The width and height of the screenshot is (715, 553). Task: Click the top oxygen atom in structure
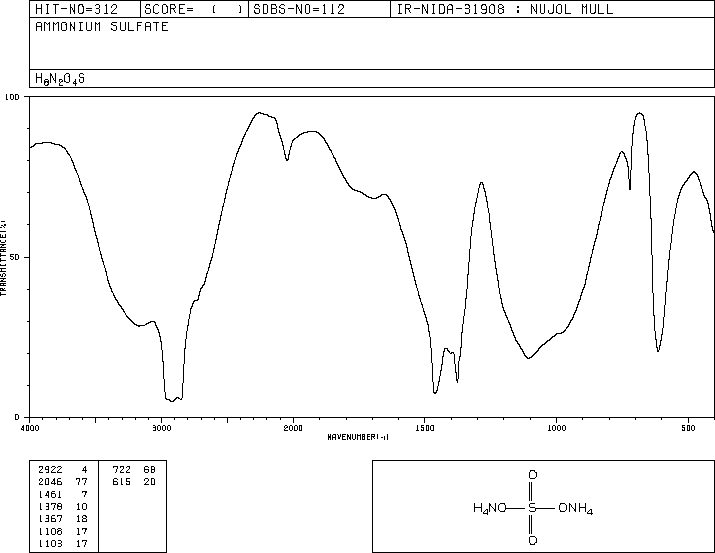(x=532, y=475)
